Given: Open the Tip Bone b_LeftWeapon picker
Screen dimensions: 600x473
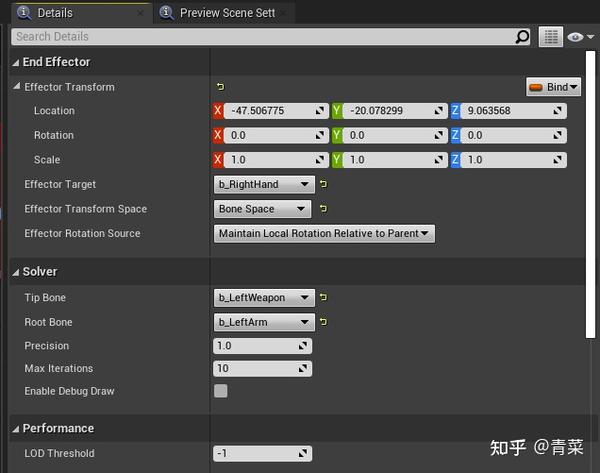Looking at the screenshot, I should pos(264,297).
